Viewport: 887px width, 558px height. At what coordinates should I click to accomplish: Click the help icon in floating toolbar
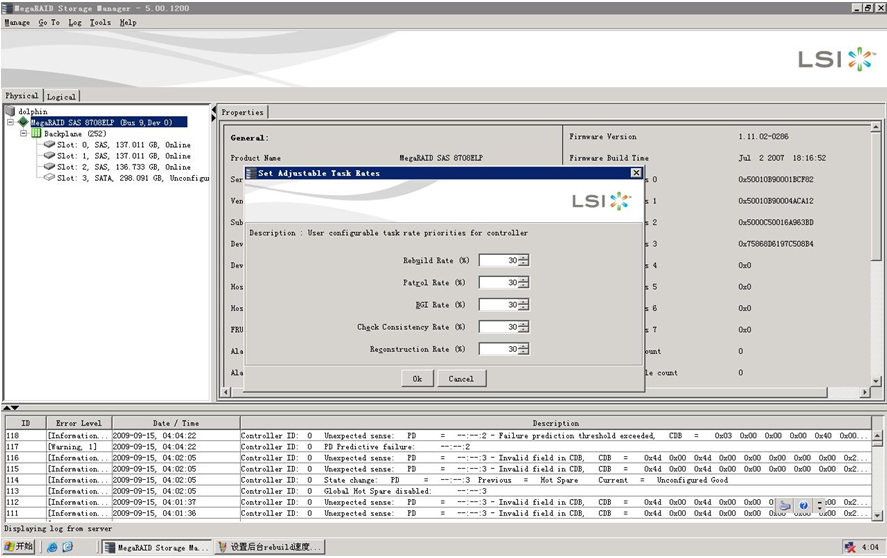click(x=803, y=506)
